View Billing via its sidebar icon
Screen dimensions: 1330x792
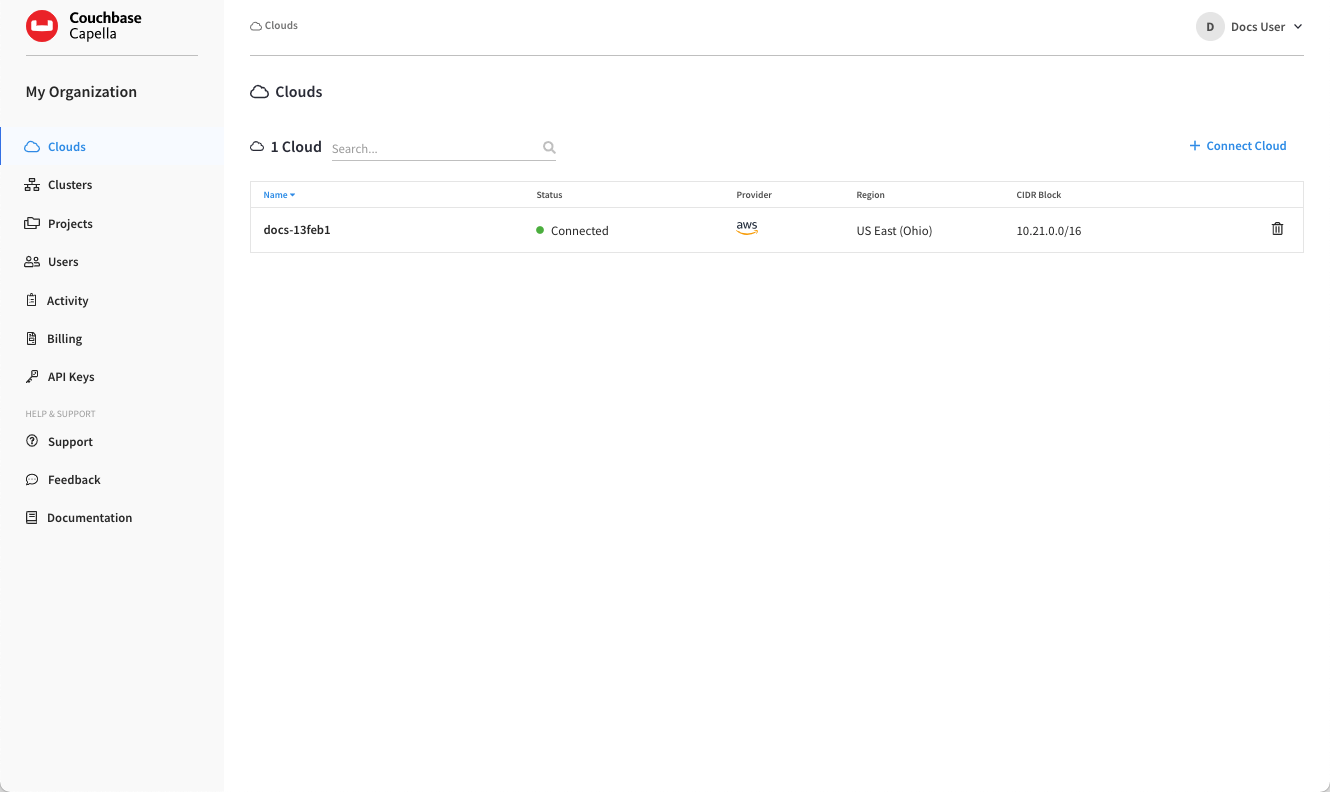[x=33, y=338]
